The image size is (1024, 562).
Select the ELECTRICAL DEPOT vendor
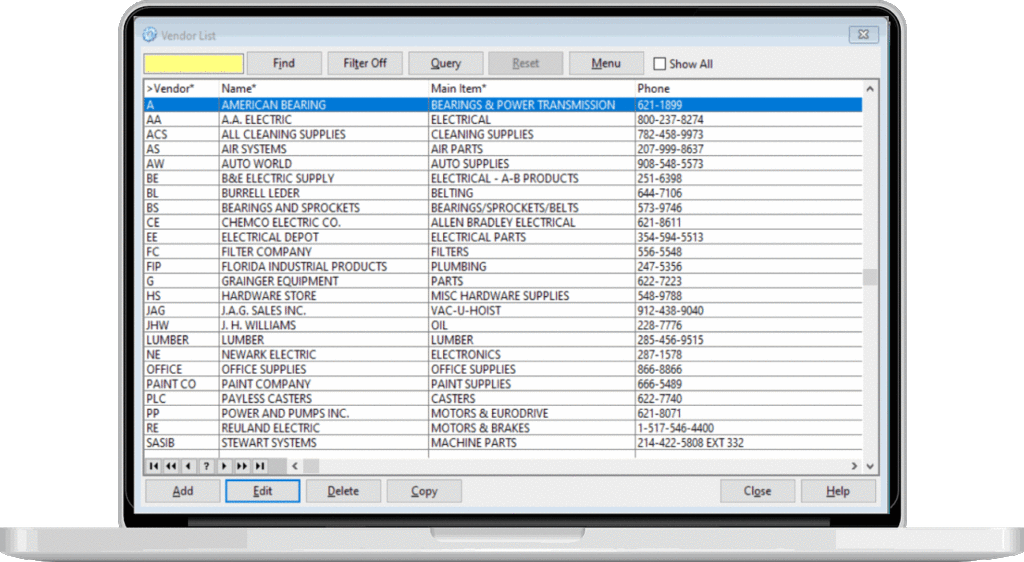click(x=503, y=237)
